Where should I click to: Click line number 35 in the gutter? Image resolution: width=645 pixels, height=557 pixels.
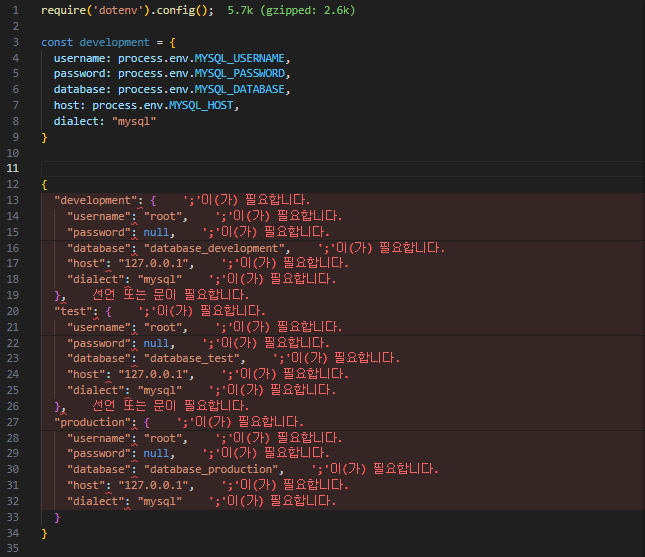click(13, 548)
